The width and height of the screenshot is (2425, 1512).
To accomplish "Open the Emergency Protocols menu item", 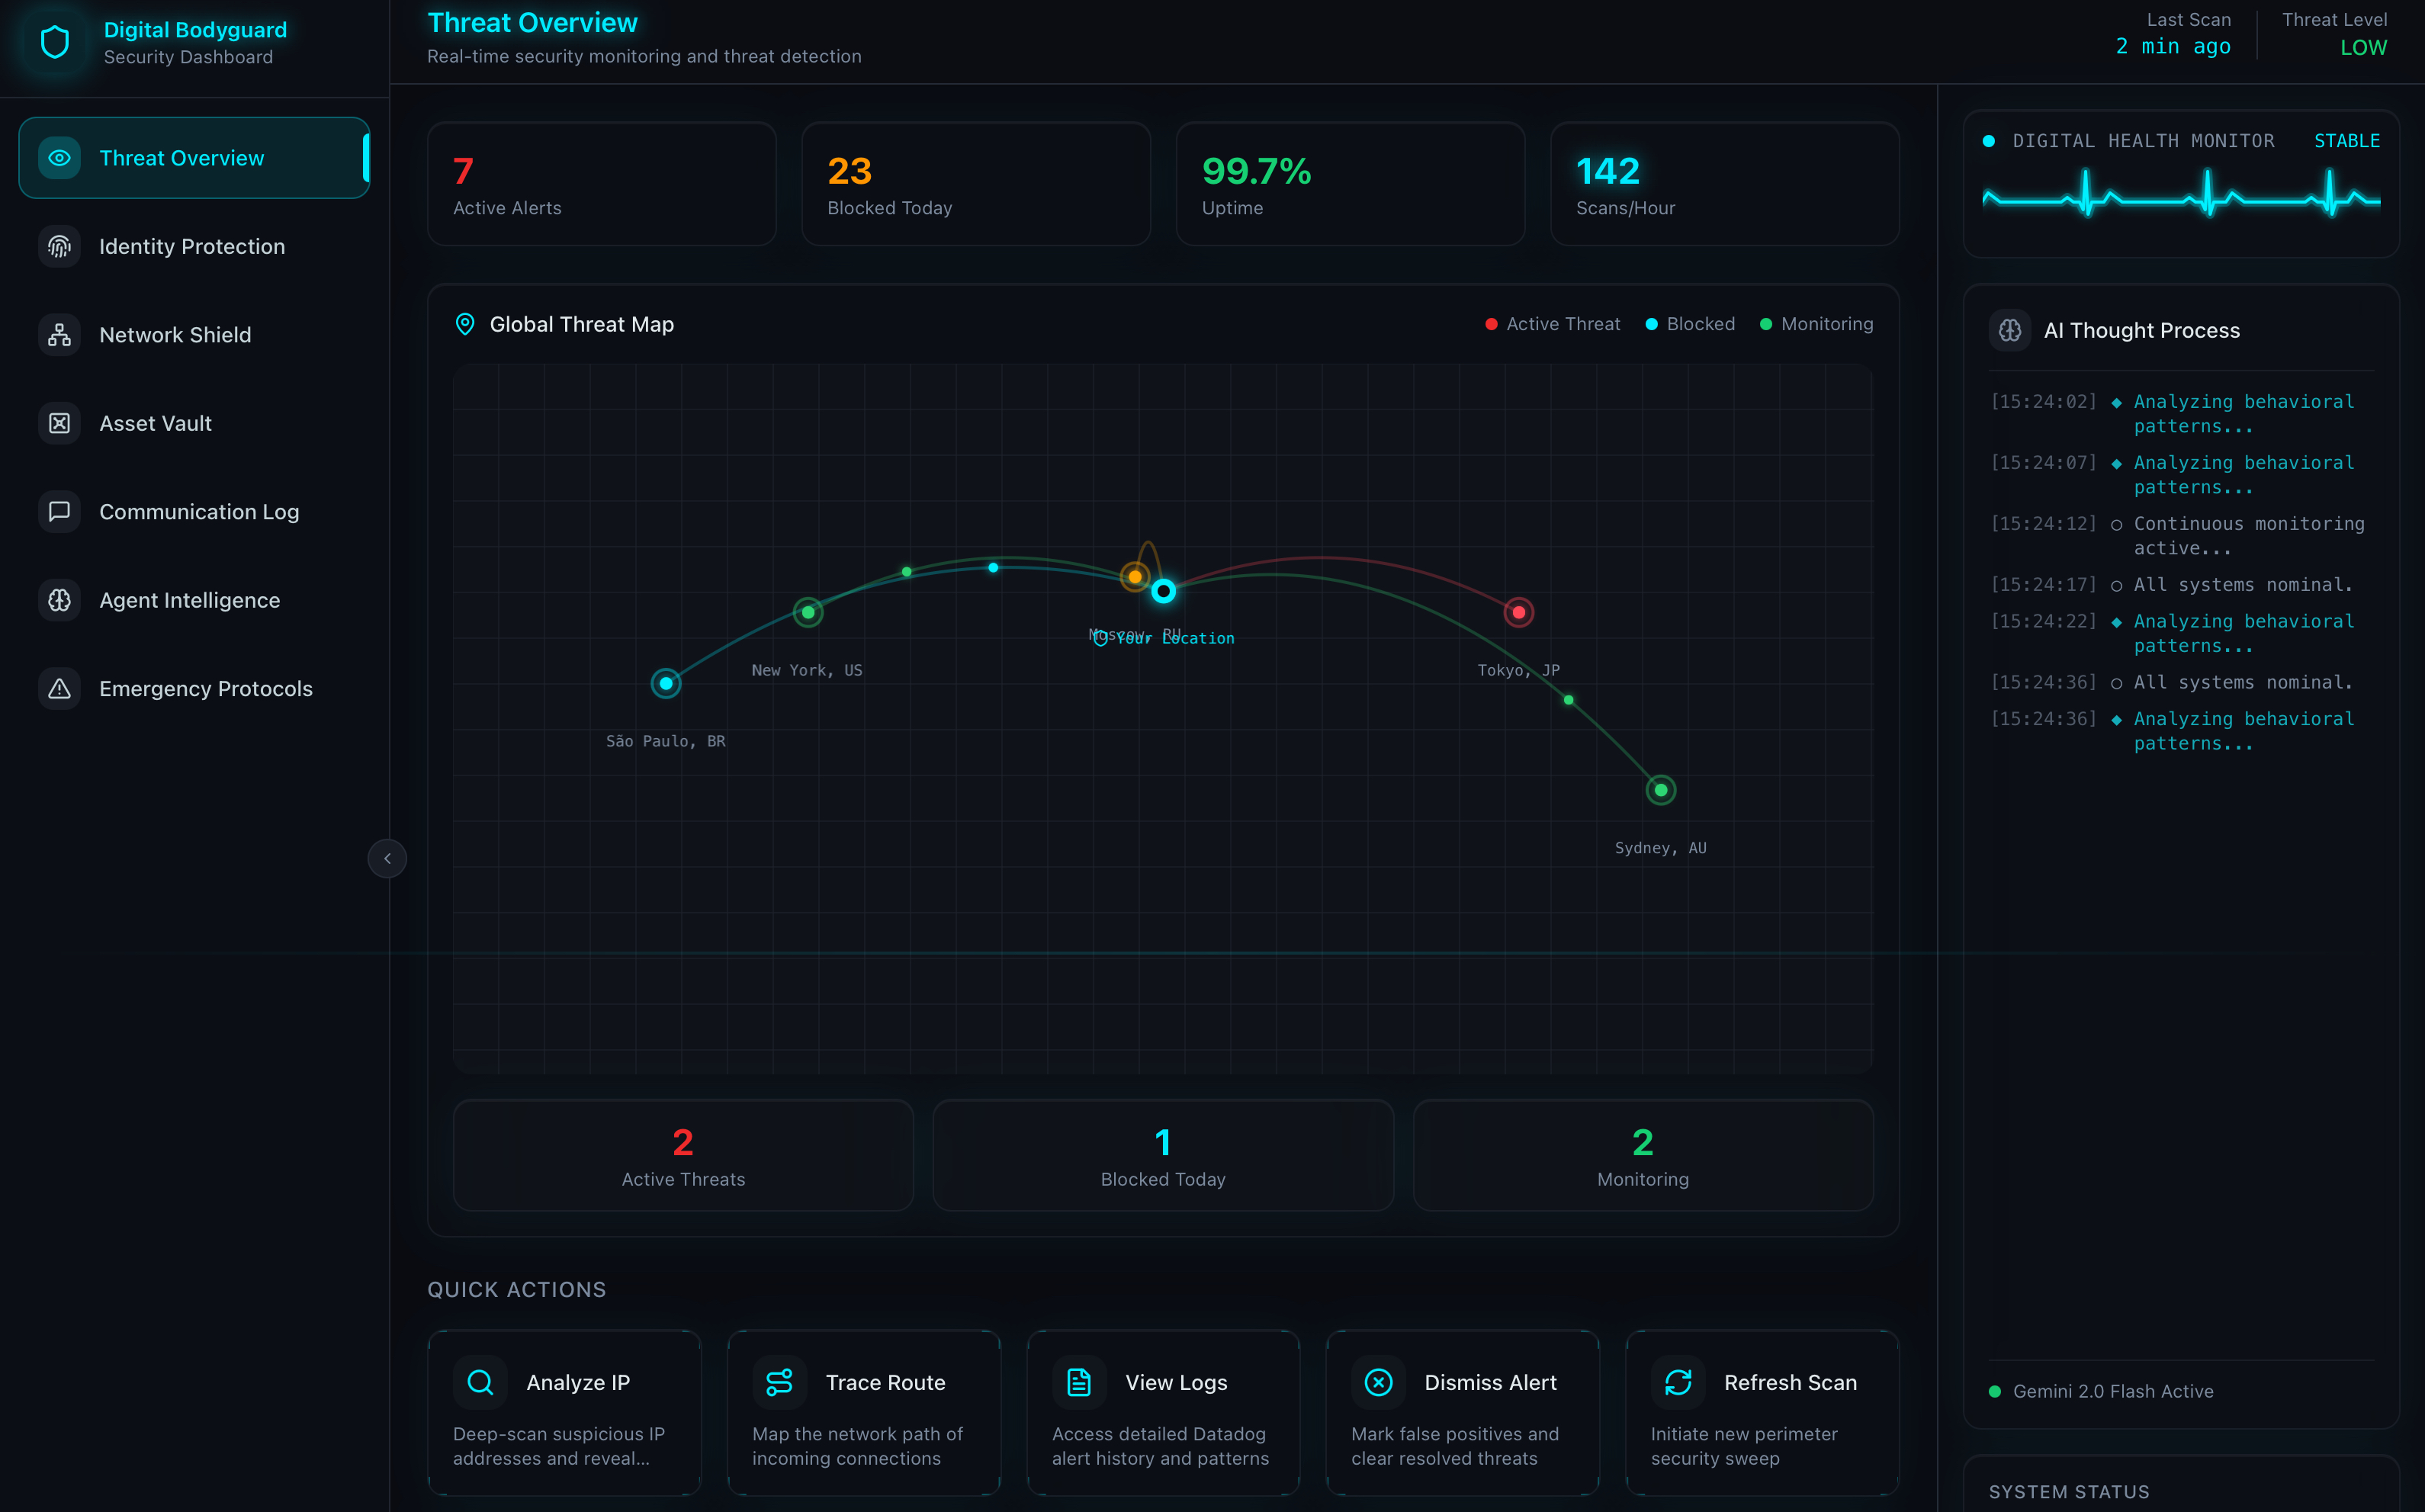I will pos(205,688).
